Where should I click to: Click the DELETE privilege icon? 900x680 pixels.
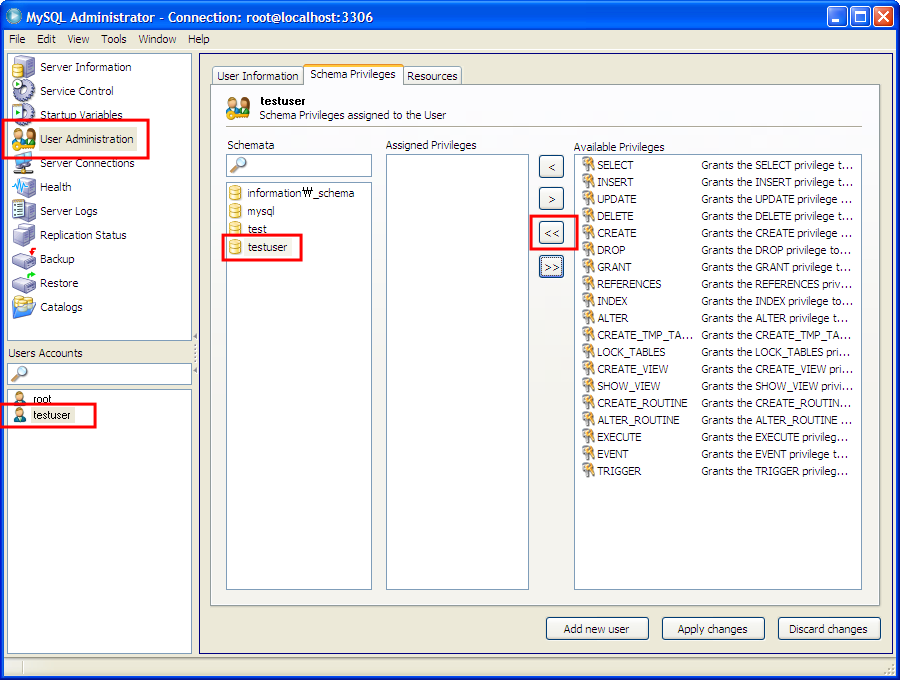(588, 216)
